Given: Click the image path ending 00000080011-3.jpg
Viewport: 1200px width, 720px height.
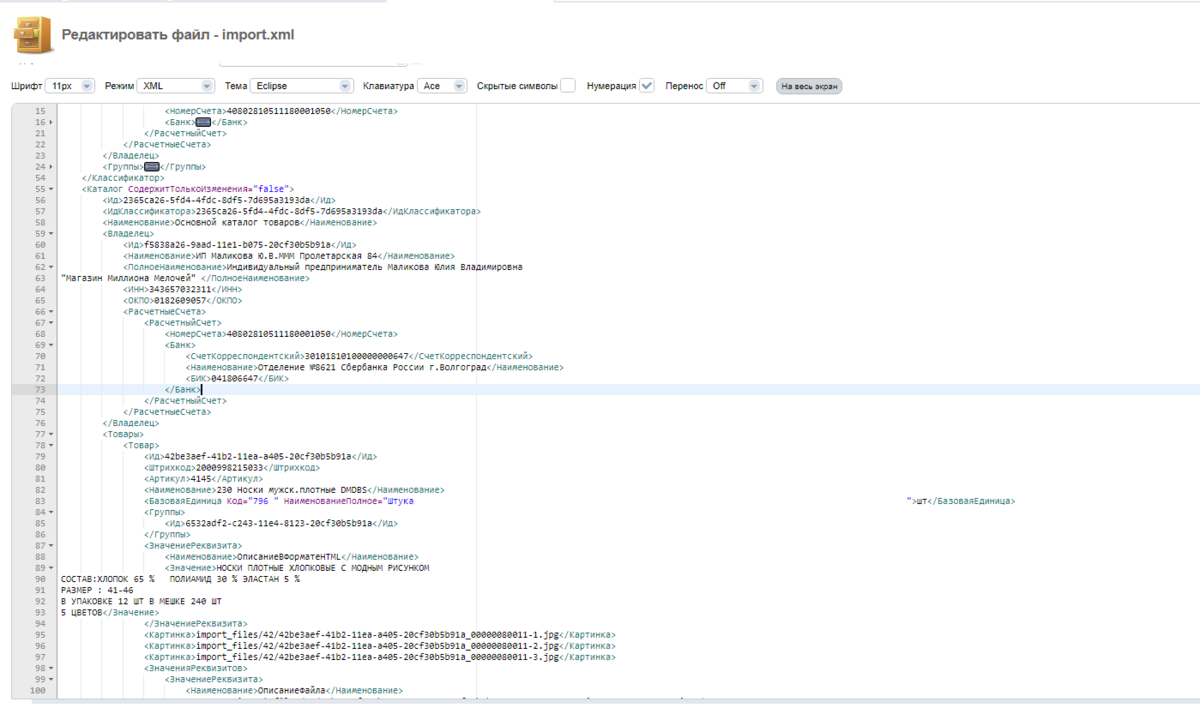Looking at the screenshot, I should pyautogui.click(x=378, y=656).
